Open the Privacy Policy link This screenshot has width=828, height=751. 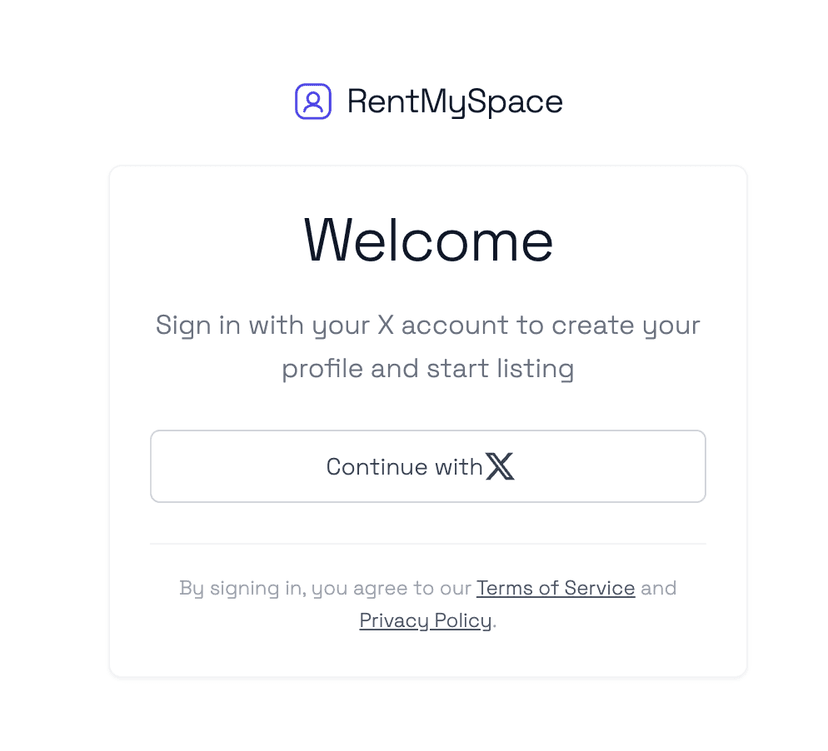point(425,621)
